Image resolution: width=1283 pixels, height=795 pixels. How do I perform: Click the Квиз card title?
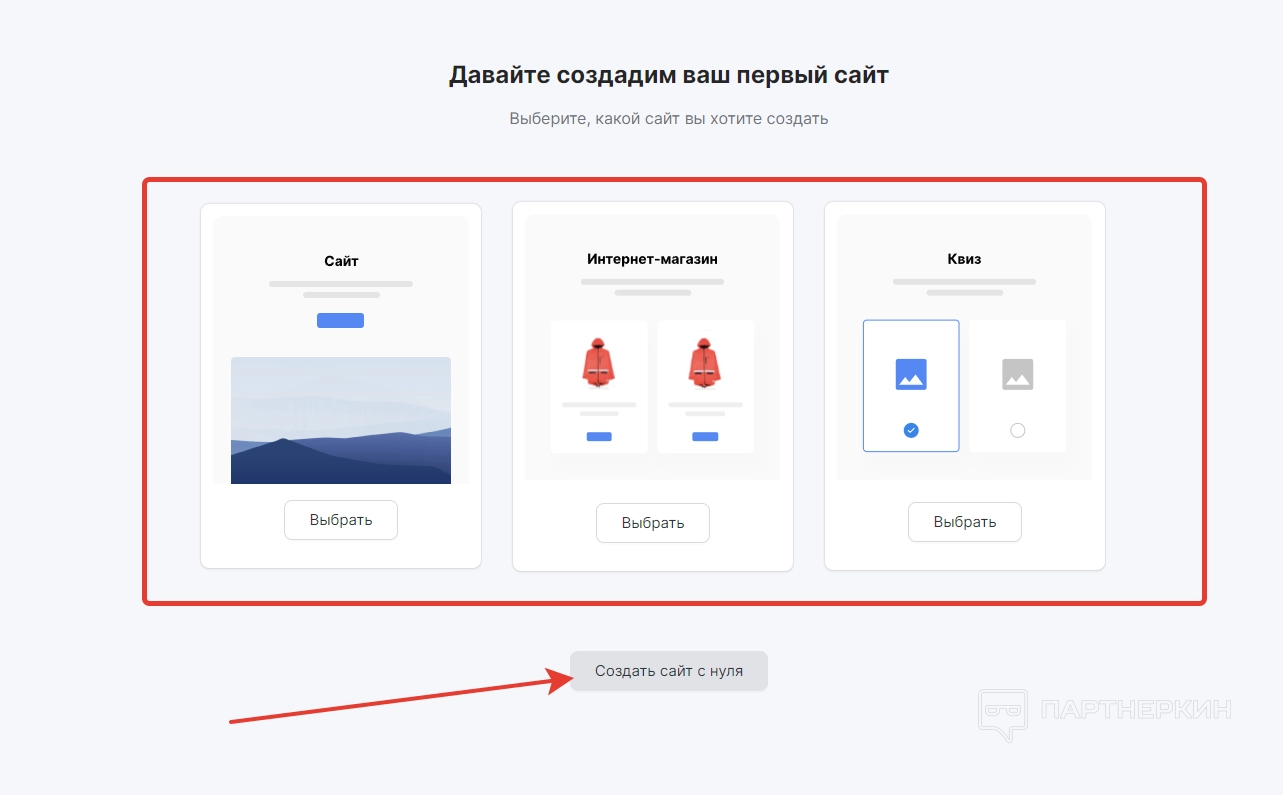tap(965, 259)
